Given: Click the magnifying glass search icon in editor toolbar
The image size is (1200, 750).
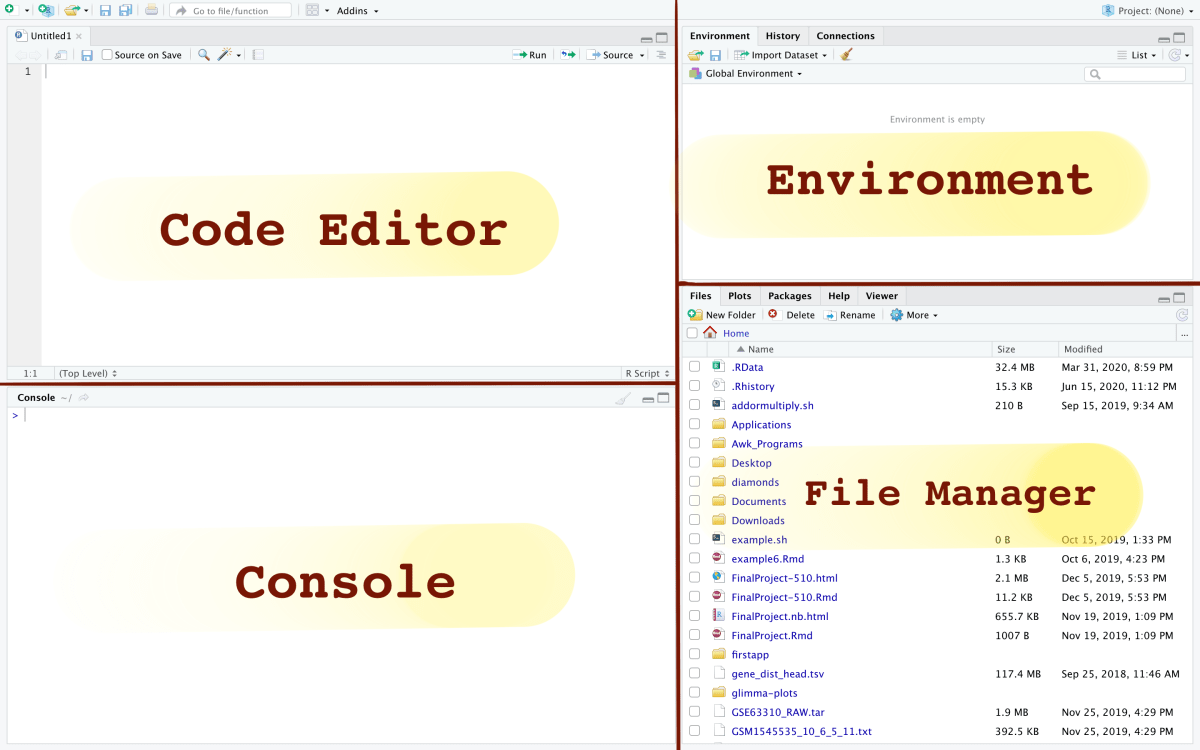Looking at the screenshot, I should pos(204,54).
